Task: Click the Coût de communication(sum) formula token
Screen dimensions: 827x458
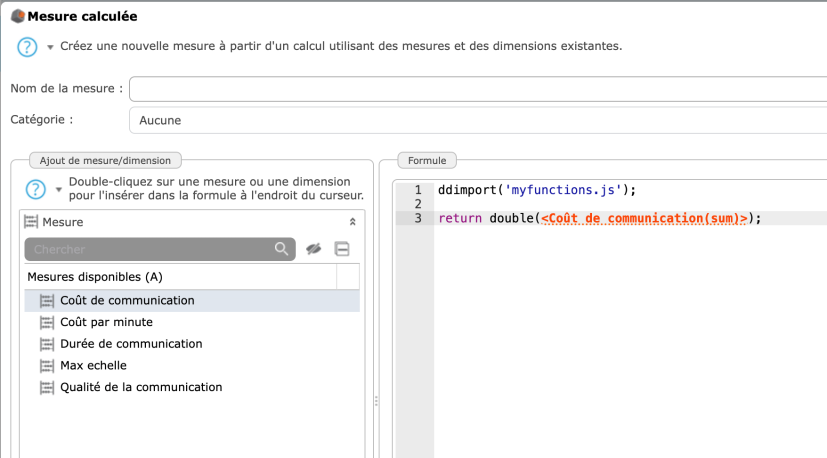Action: [x=645, y=218]
